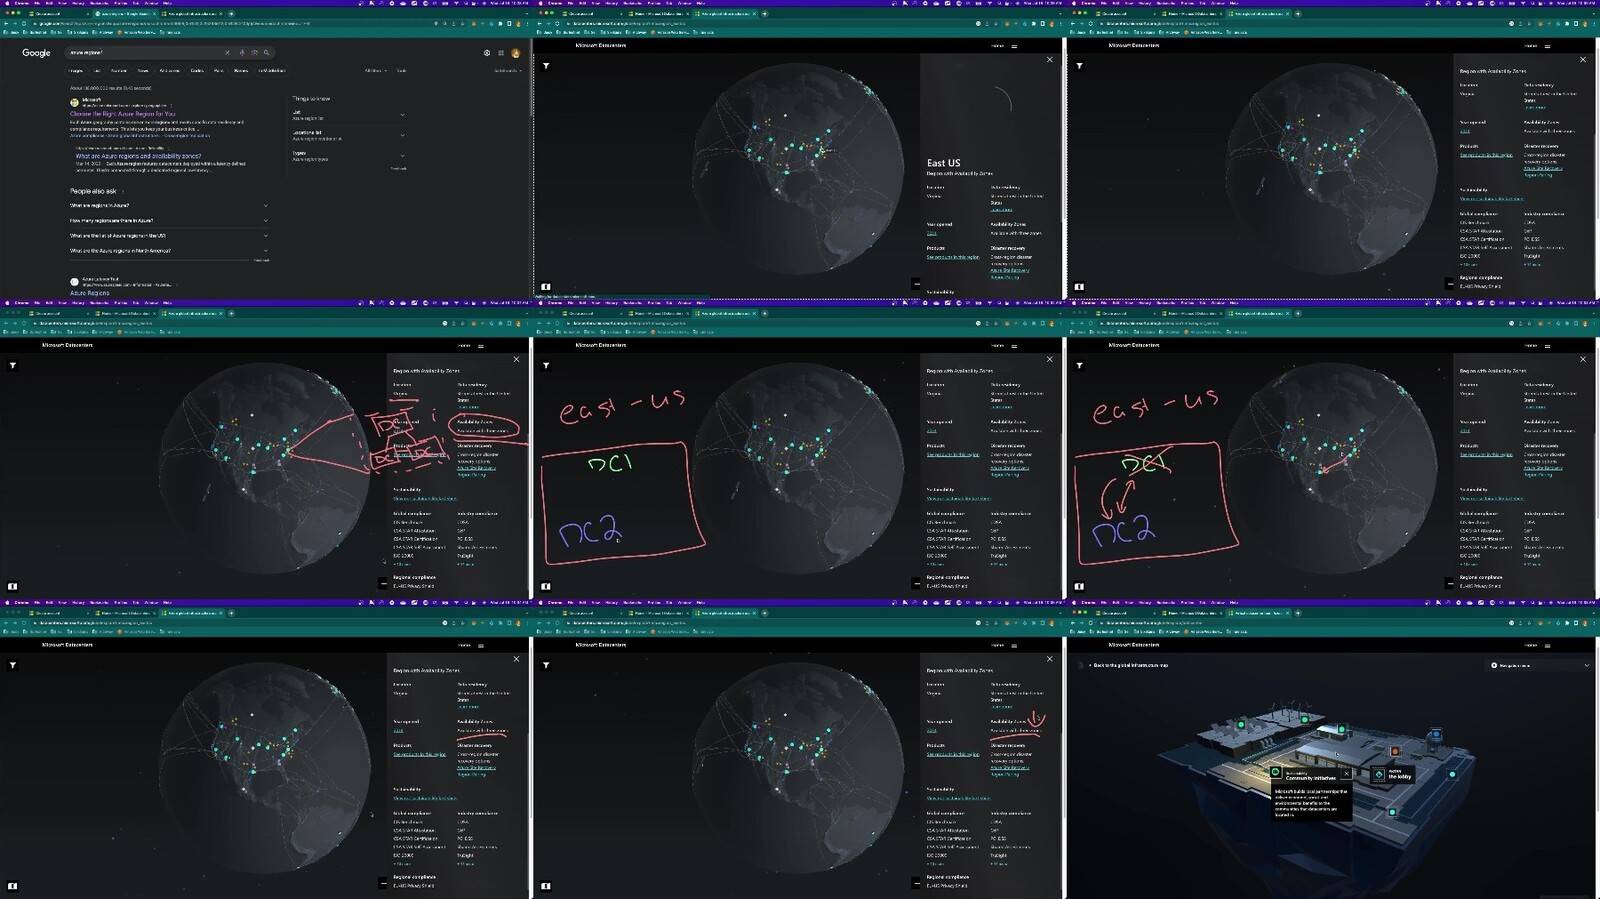Open navigation menu dropdown in datacenter tour

point(1540,665)
